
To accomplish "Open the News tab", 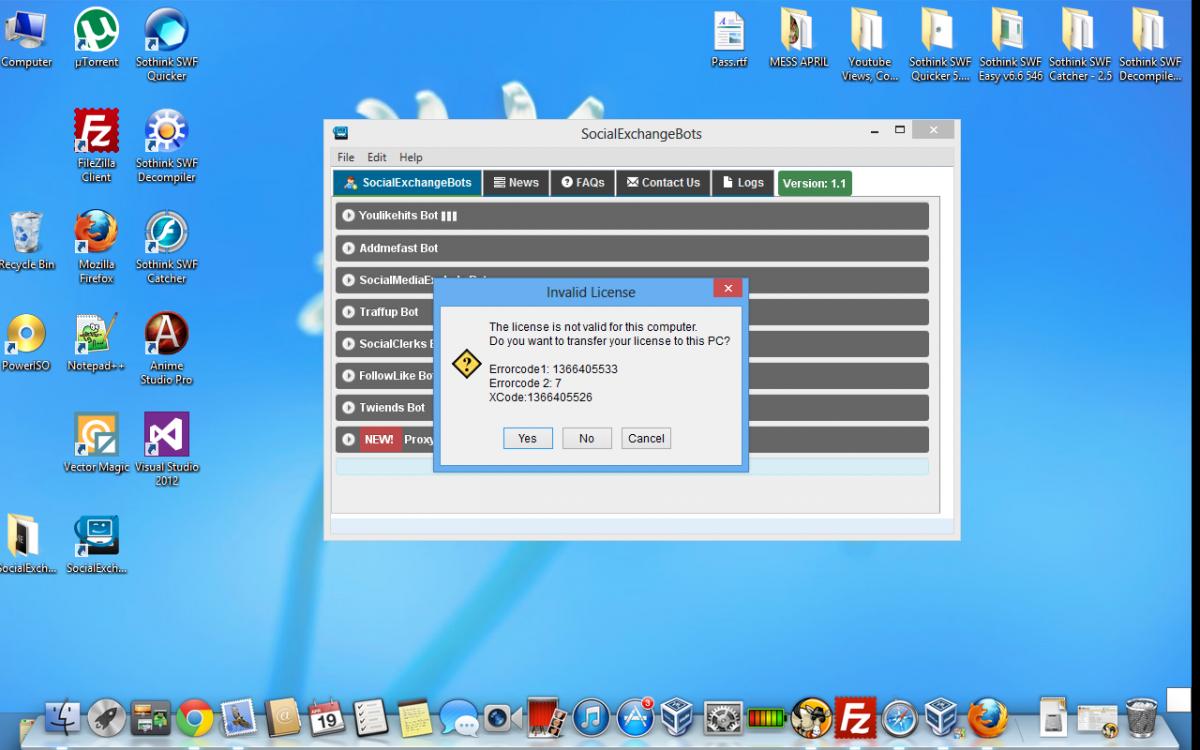I will 516,183.
